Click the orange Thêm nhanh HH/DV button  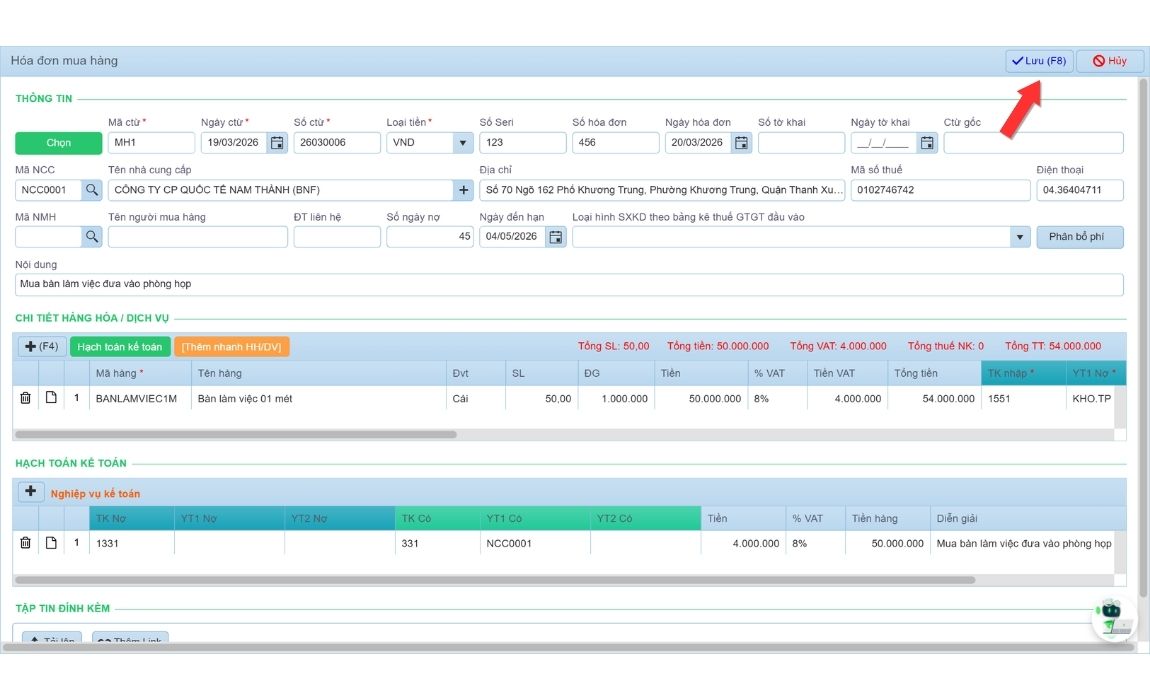[x=232, y=347]
